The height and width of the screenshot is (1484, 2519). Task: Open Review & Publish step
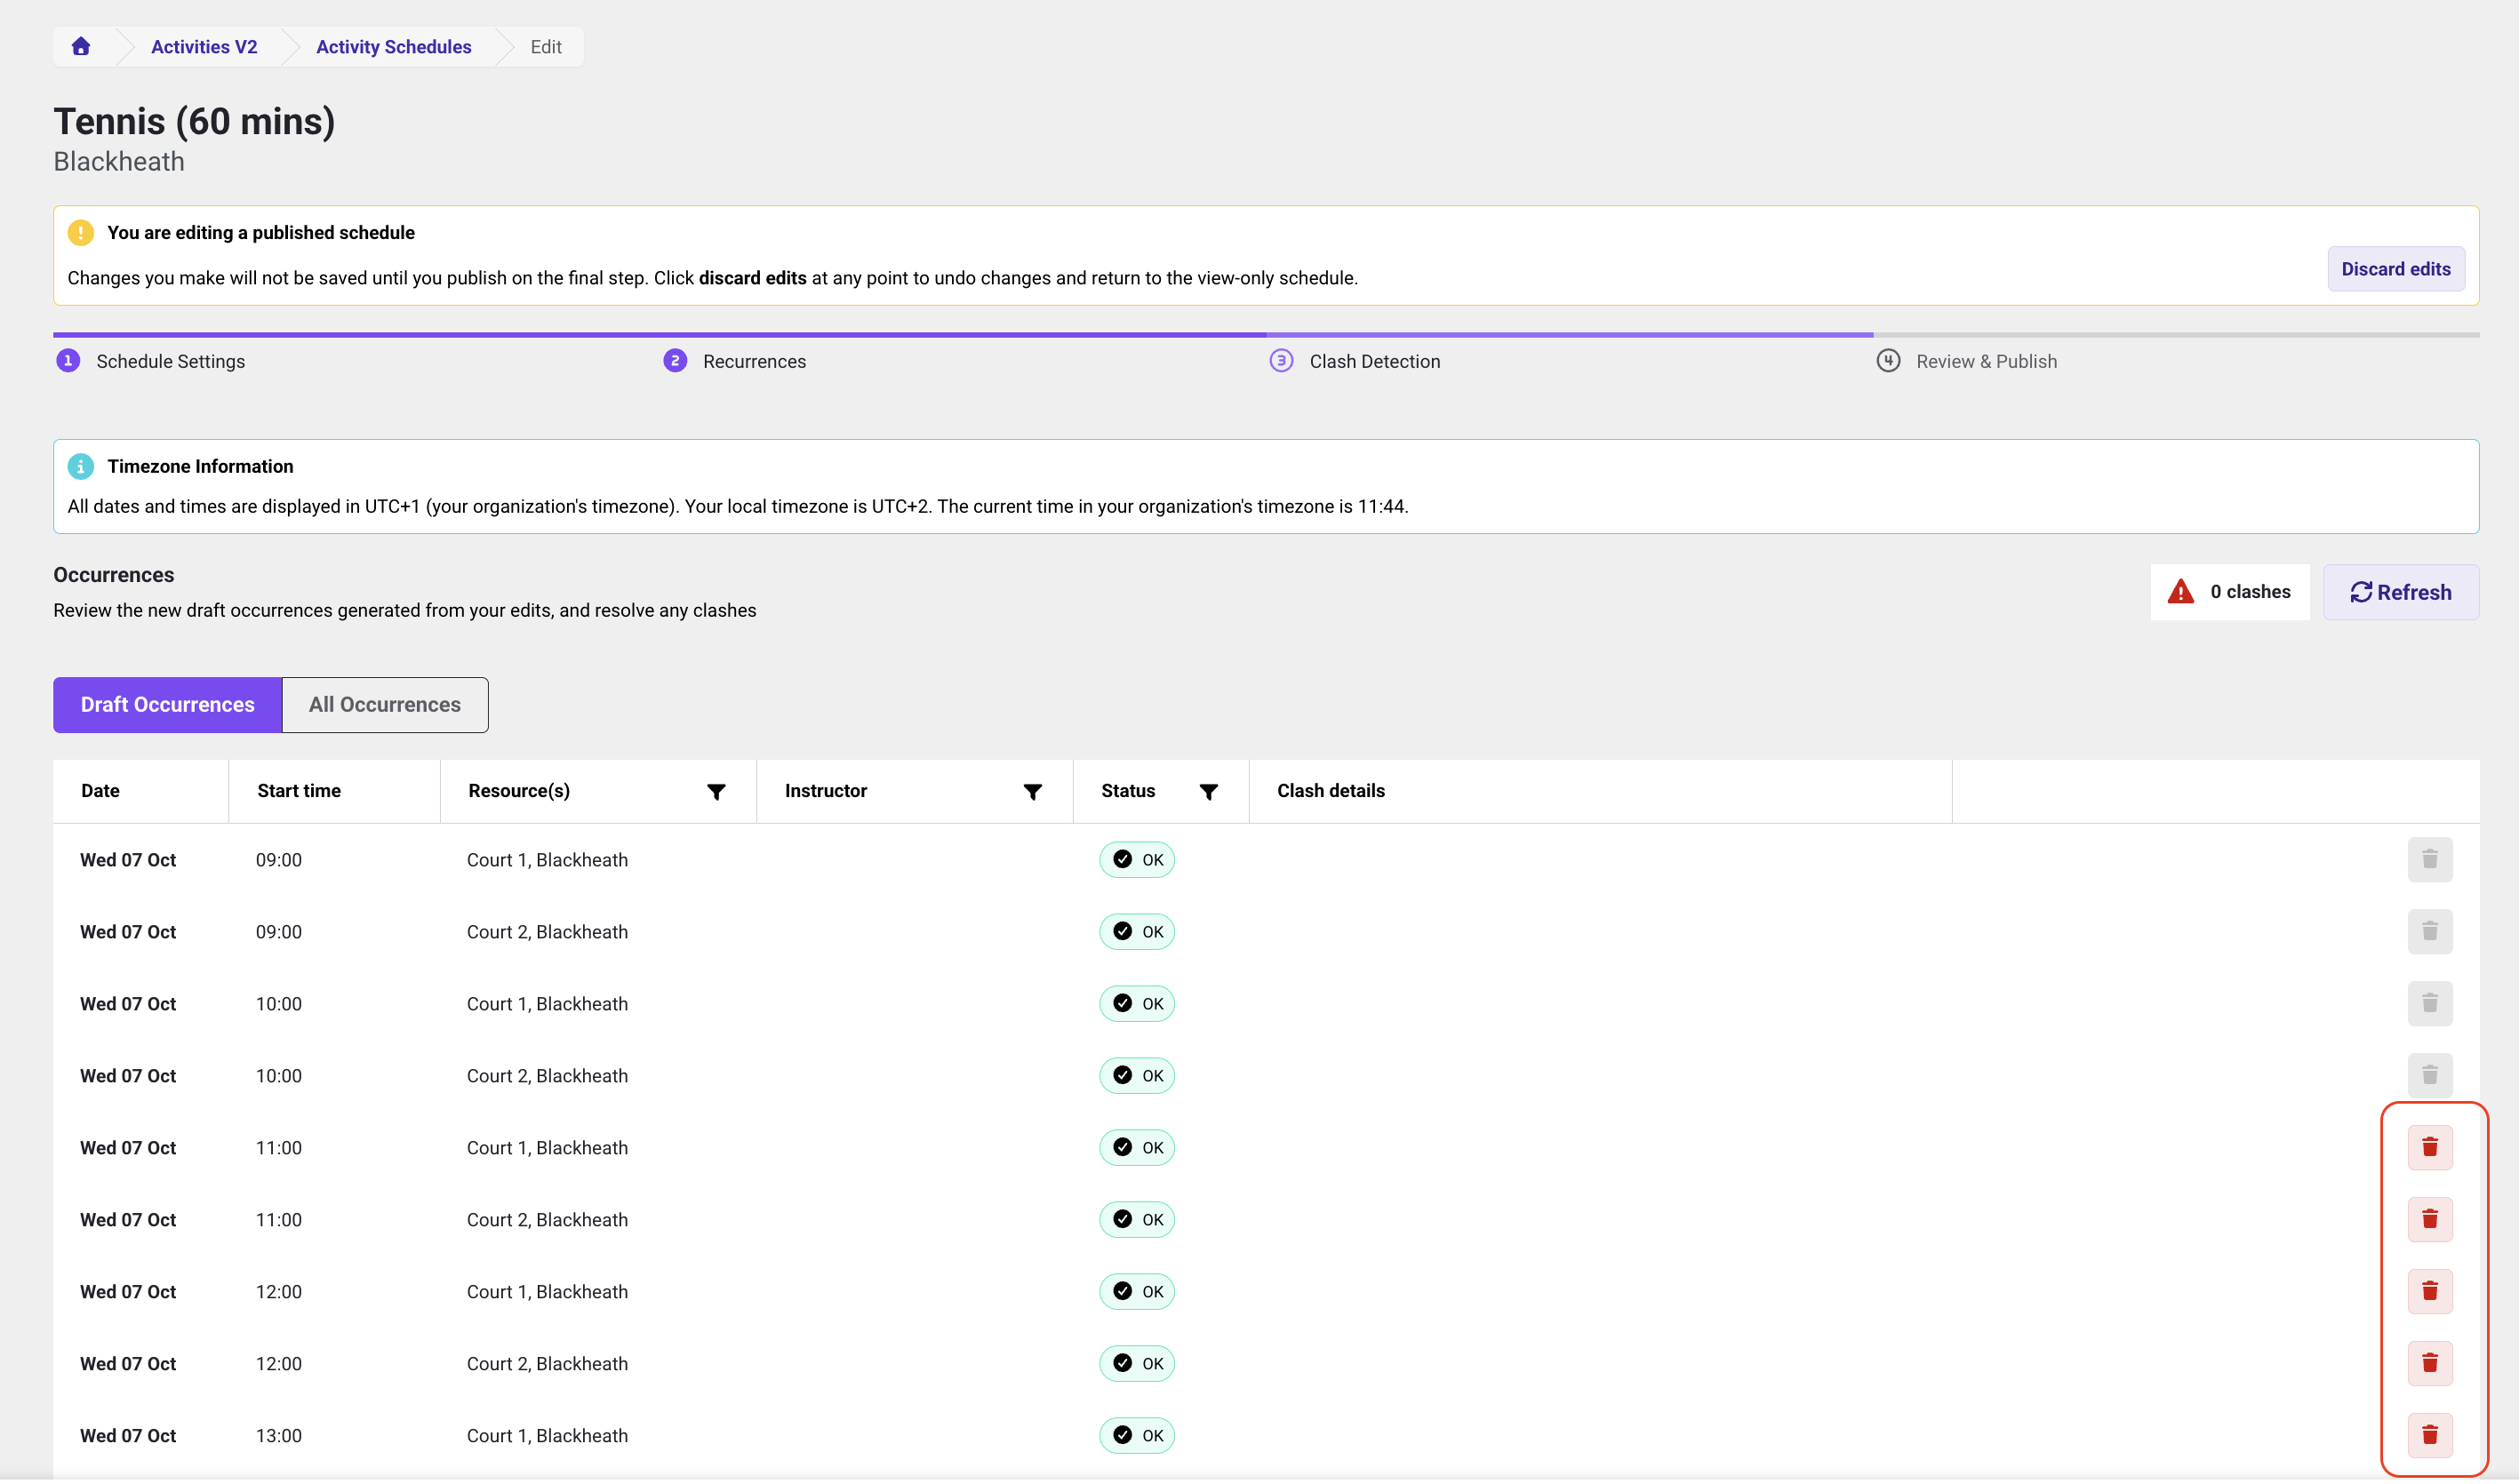click(x=1966, y=361)
